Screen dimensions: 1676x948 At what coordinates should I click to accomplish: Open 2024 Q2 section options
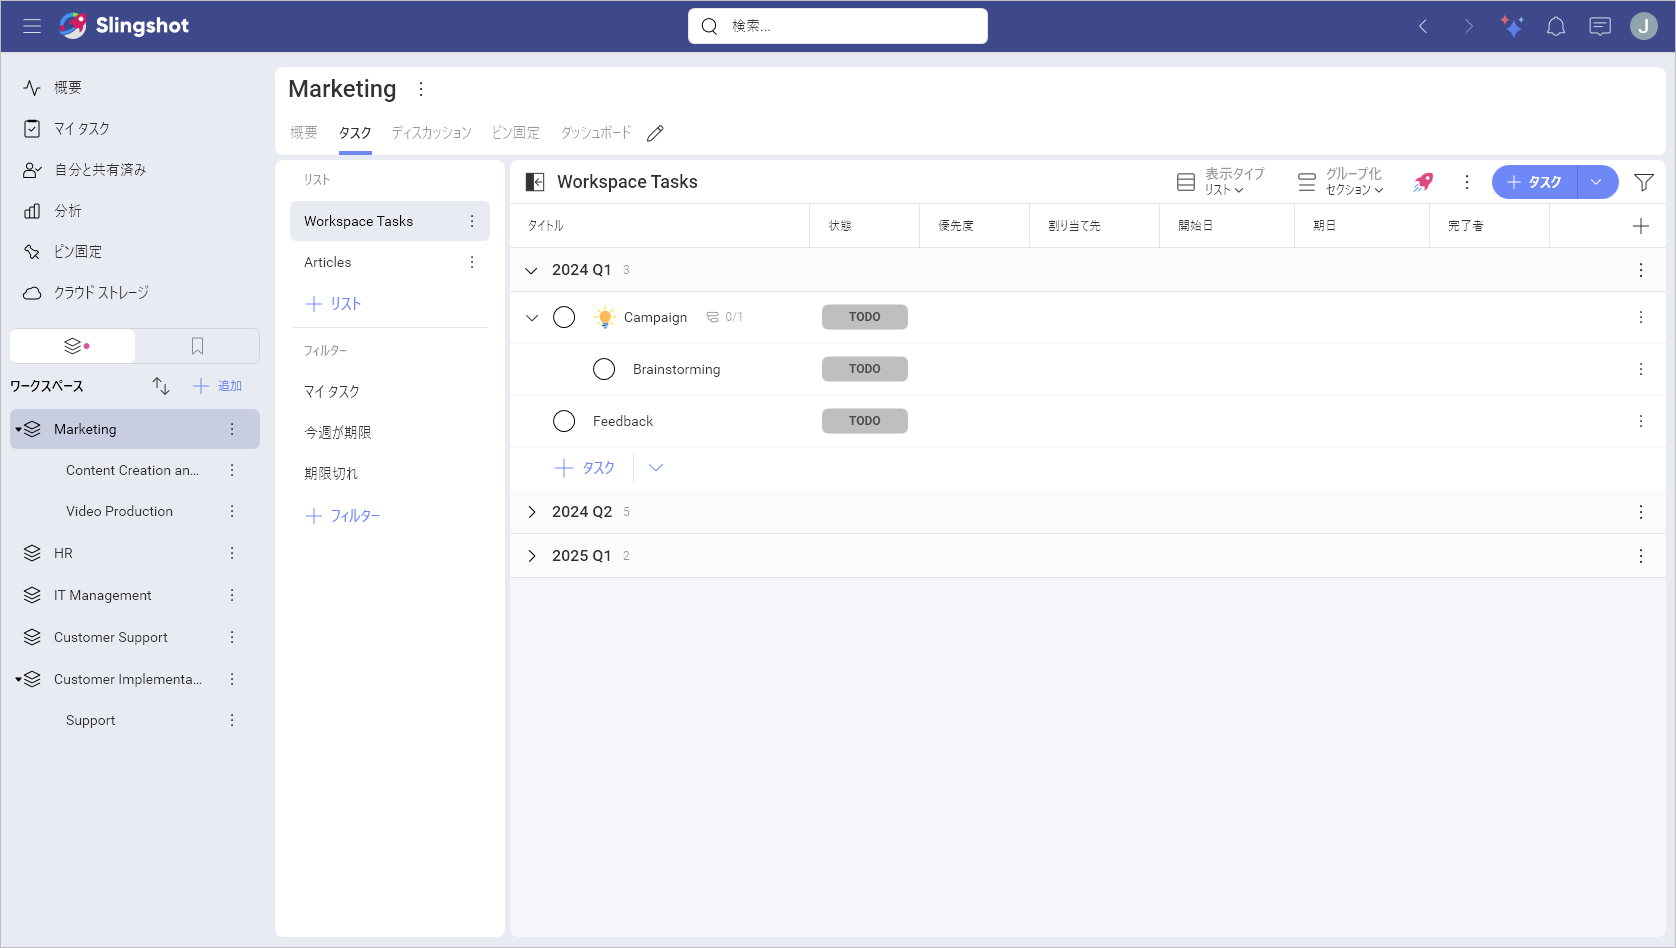[1641, 512]
